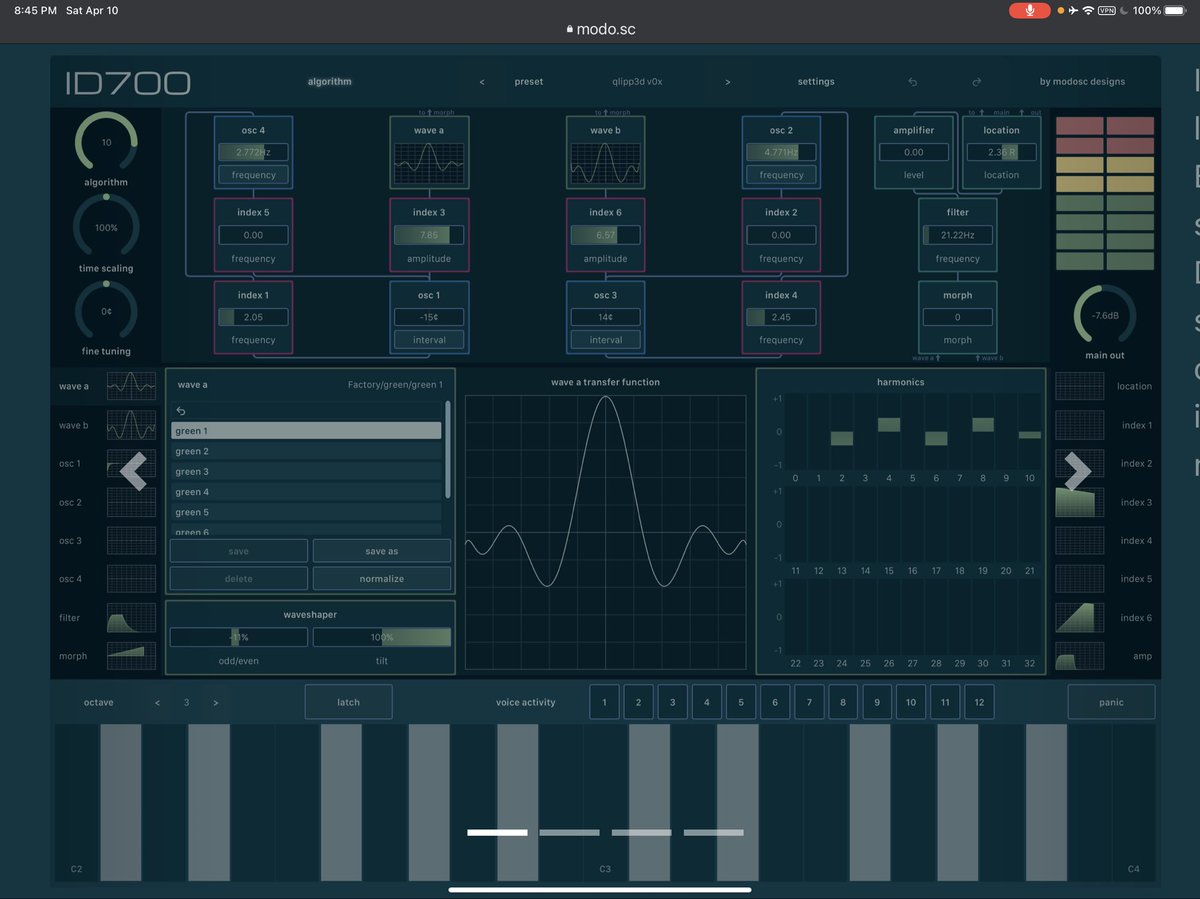This screenshot has width=1200, height=899.
Task: Click the normalize button
Action: (x=382, y=578)
